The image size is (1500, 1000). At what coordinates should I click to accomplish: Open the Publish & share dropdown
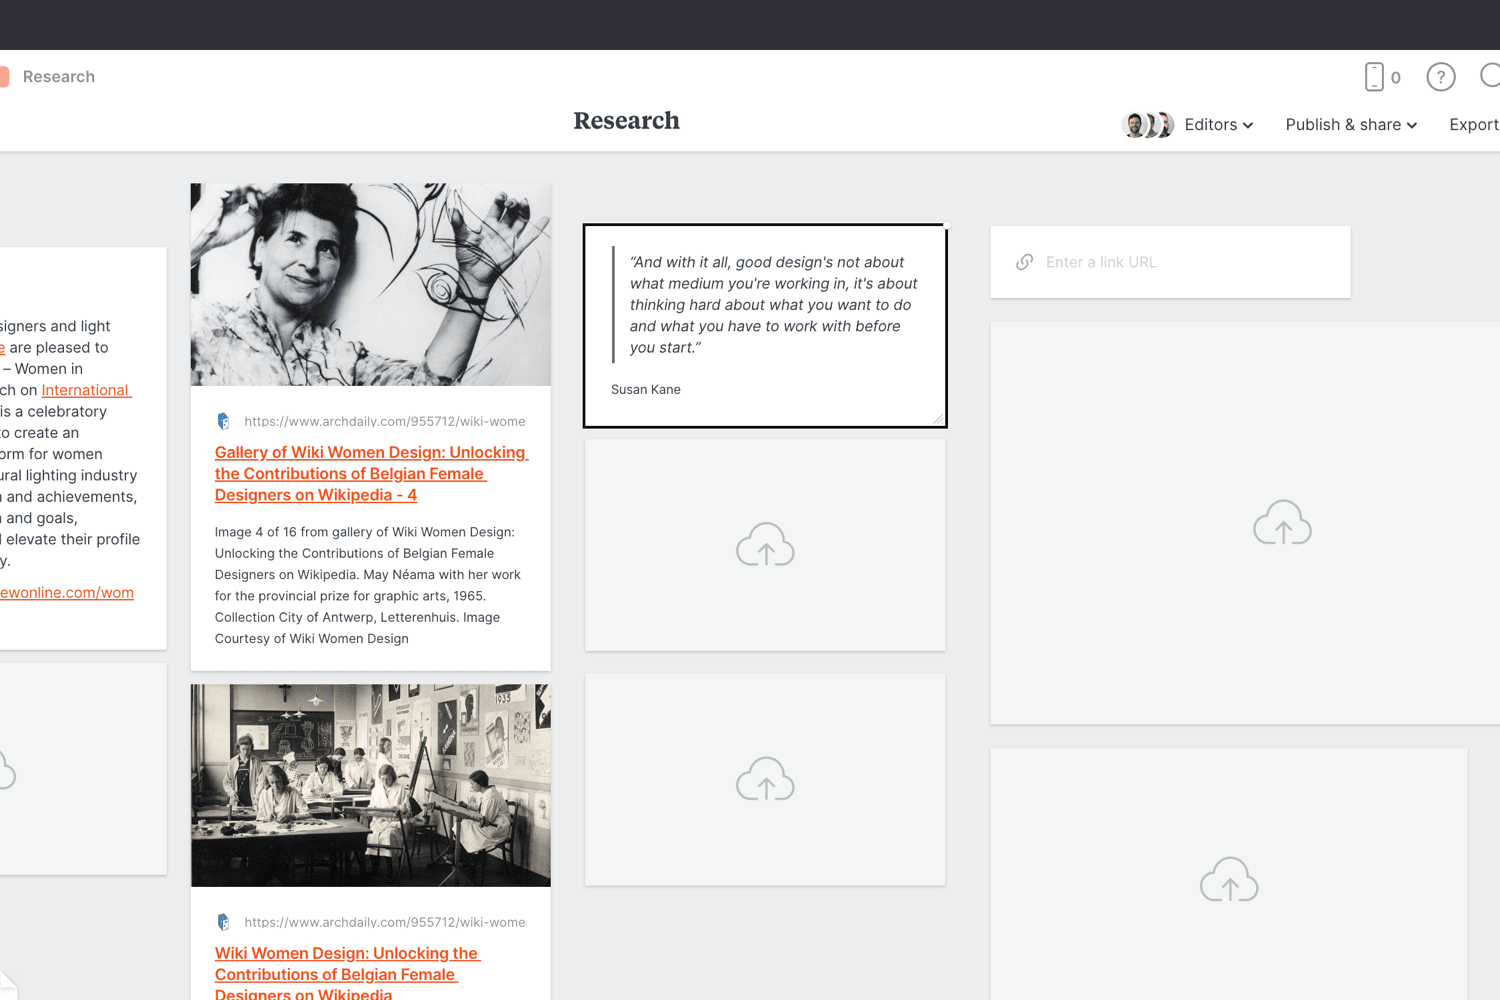(x=1350, y=124)
